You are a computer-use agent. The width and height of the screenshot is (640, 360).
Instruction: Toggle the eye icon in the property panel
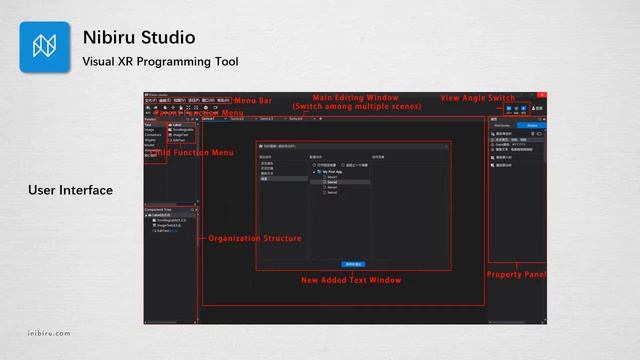pyautogui.click(x=539, y=134)
